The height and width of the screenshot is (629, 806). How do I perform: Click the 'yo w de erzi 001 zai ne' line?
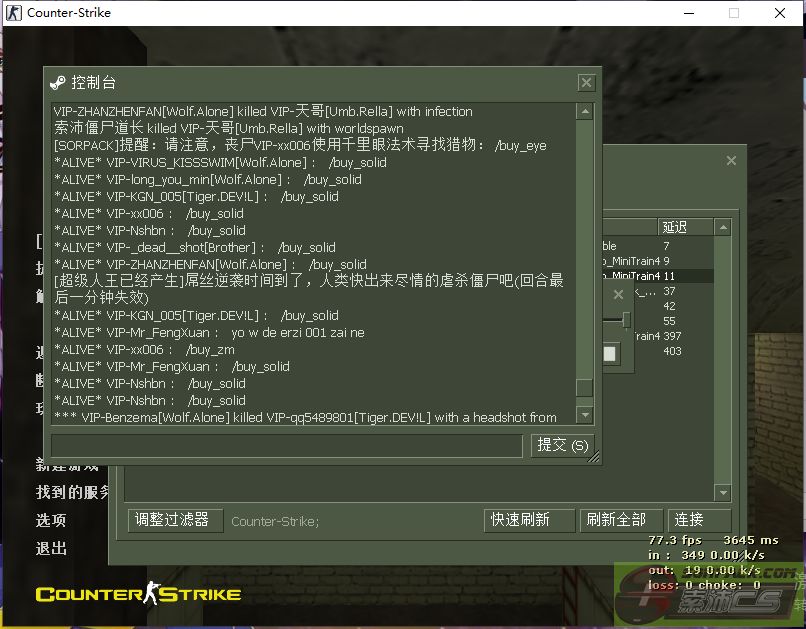pos(209,332)
